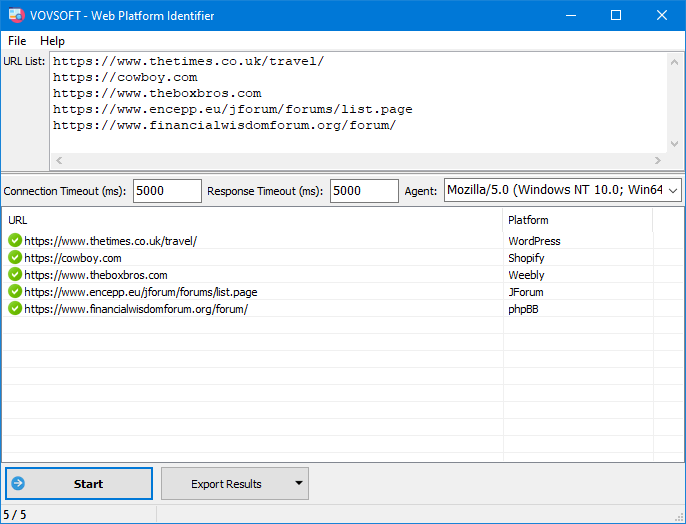Viewport: 686px width, 524px height.
Task: Click green check icon beside cowboy.com row
Action: (x=15, y=258)
